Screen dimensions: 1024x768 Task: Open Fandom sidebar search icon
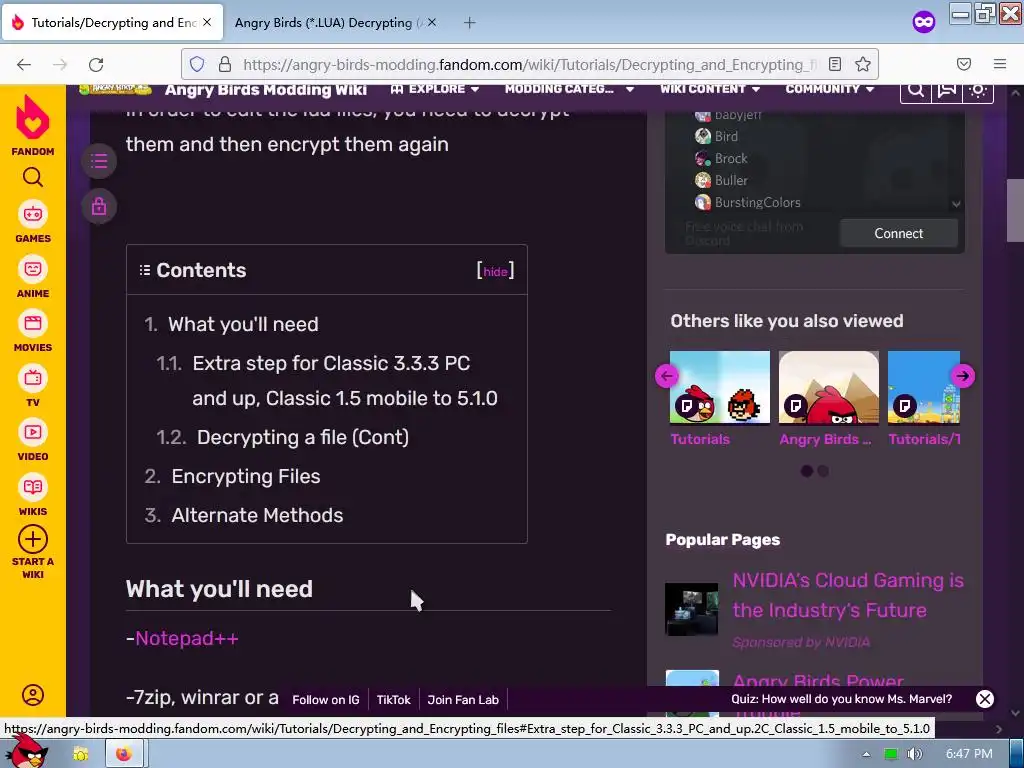tap(33, 177)
